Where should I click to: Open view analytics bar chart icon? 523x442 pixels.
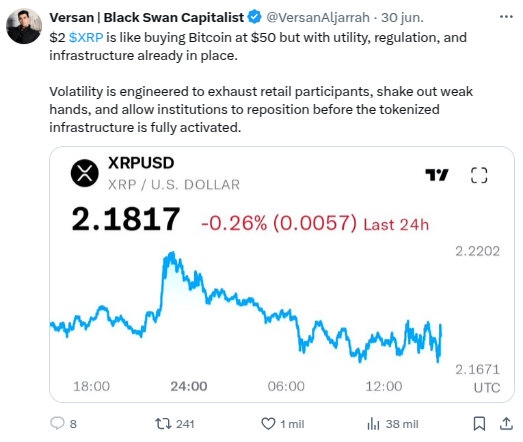click(373, 424)
